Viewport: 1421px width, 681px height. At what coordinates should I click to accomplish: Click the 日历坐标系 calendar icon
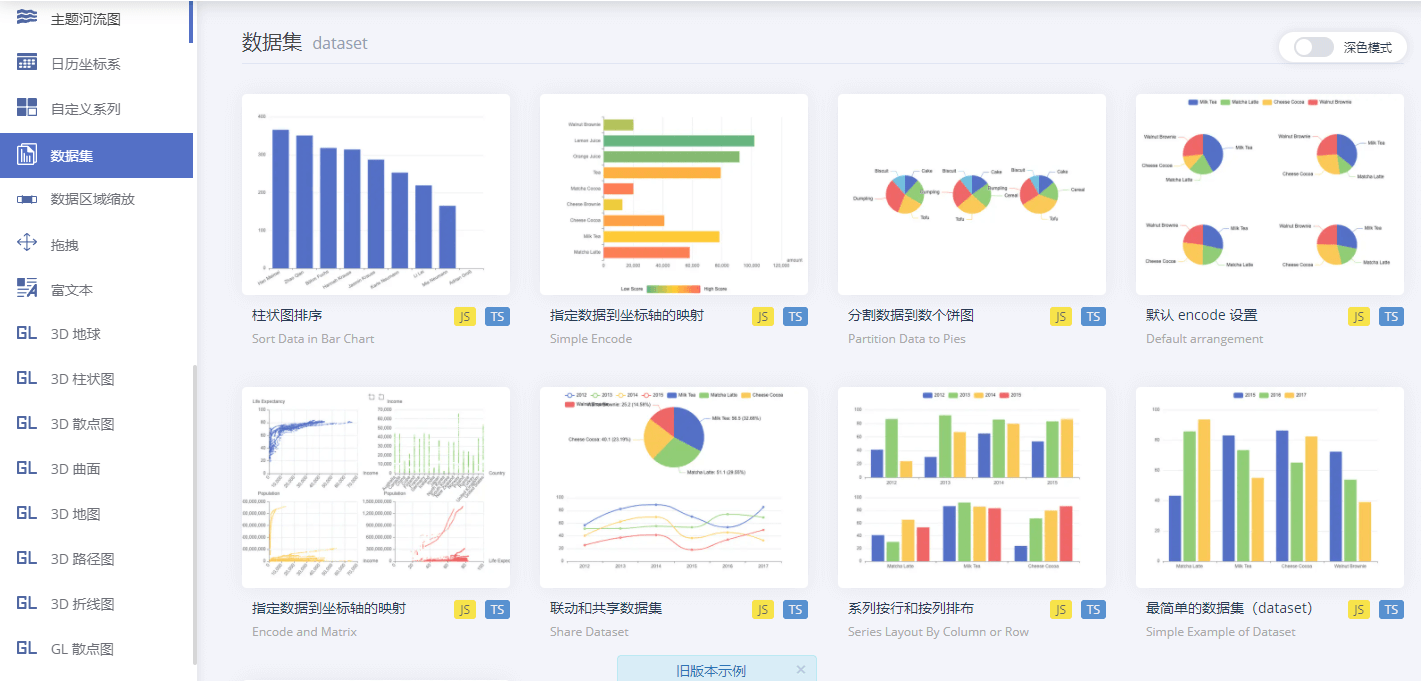tap(28, 62)
